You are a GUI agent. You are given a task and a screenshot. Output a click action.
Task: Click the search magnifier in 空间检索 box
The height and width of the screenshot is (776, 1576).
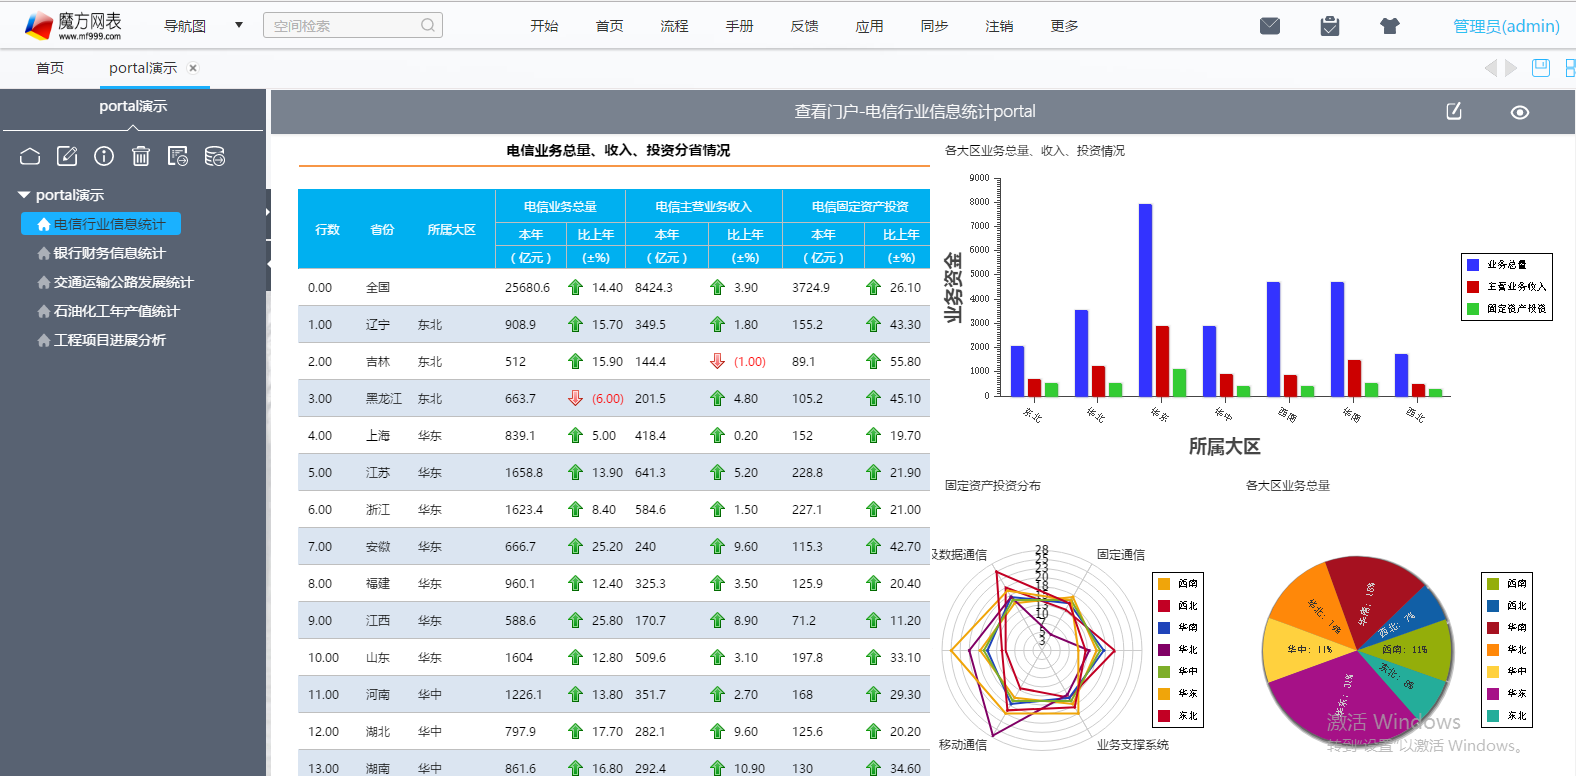[x=428, y=25]
